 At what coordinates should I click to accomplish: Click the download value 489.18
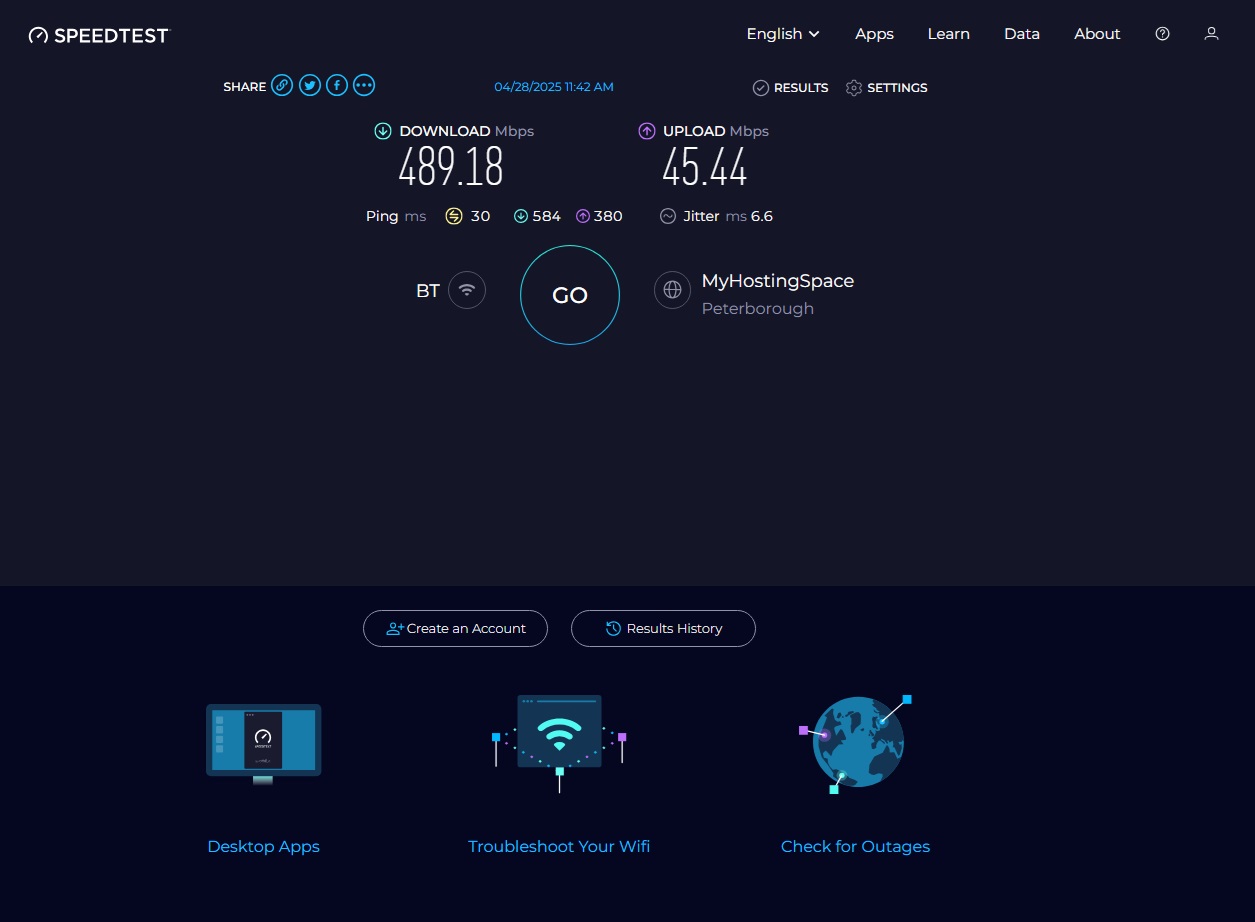click(x=451, y=167)
